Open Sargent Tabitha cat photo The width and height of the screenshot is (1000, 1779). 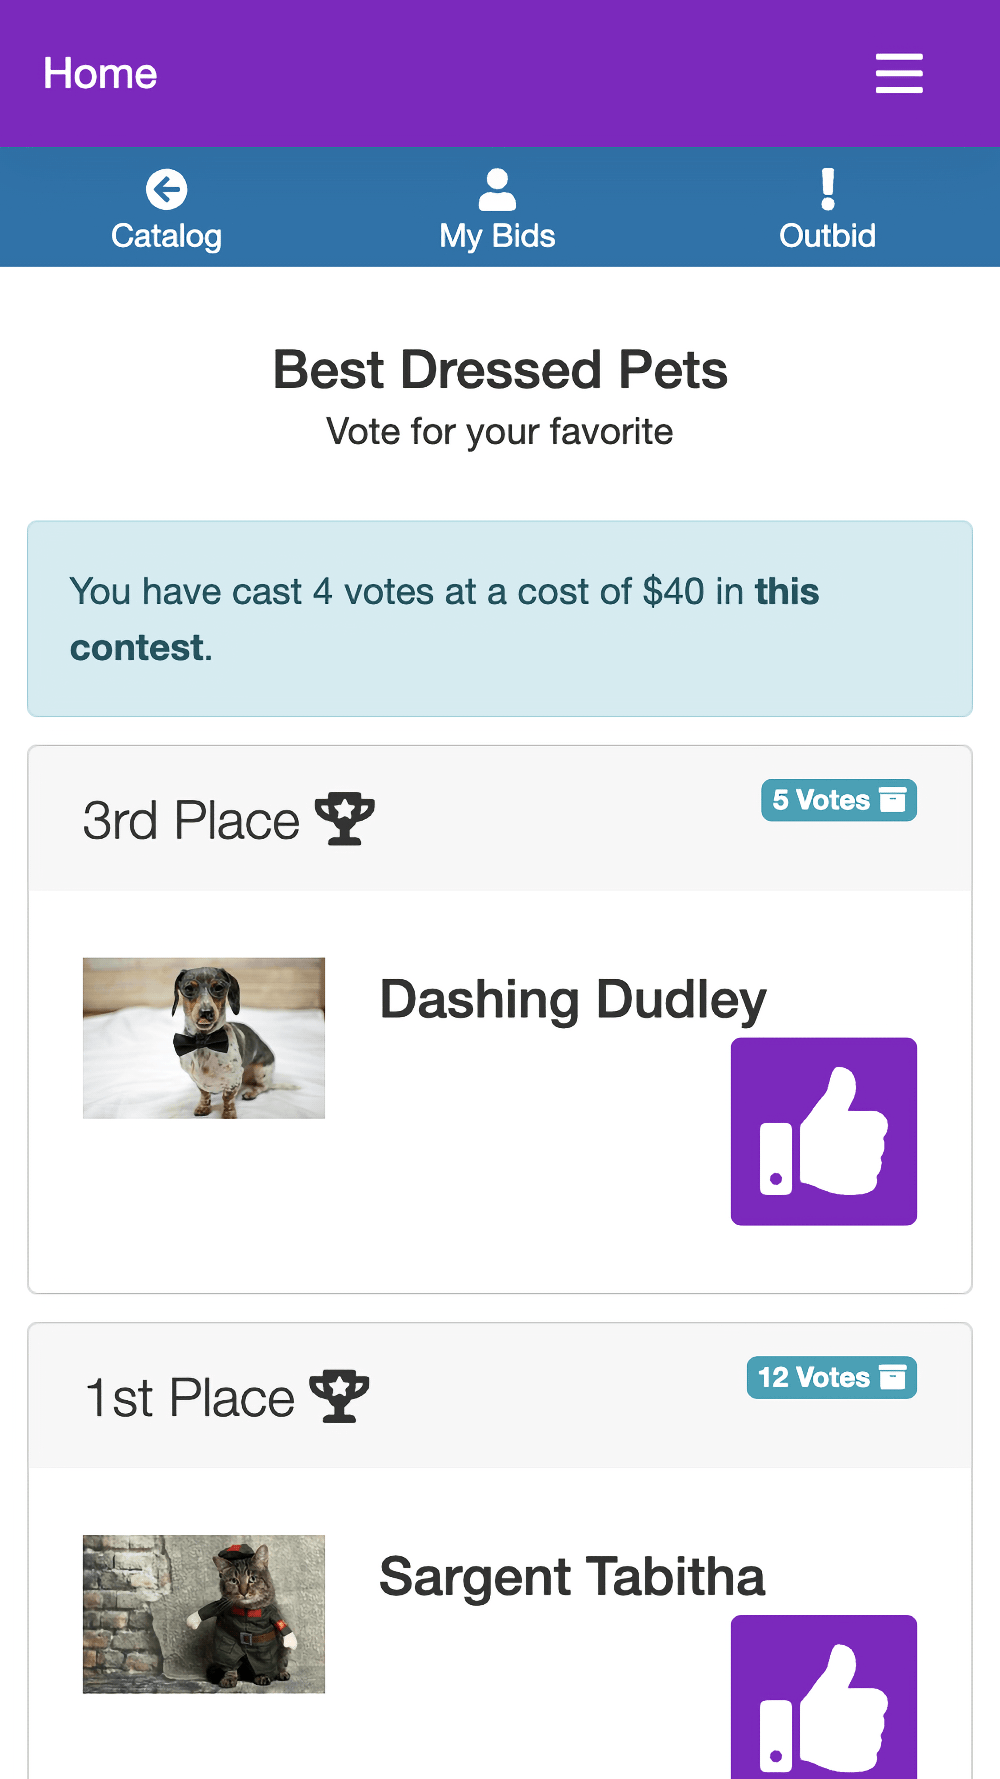pos(204,1614)
